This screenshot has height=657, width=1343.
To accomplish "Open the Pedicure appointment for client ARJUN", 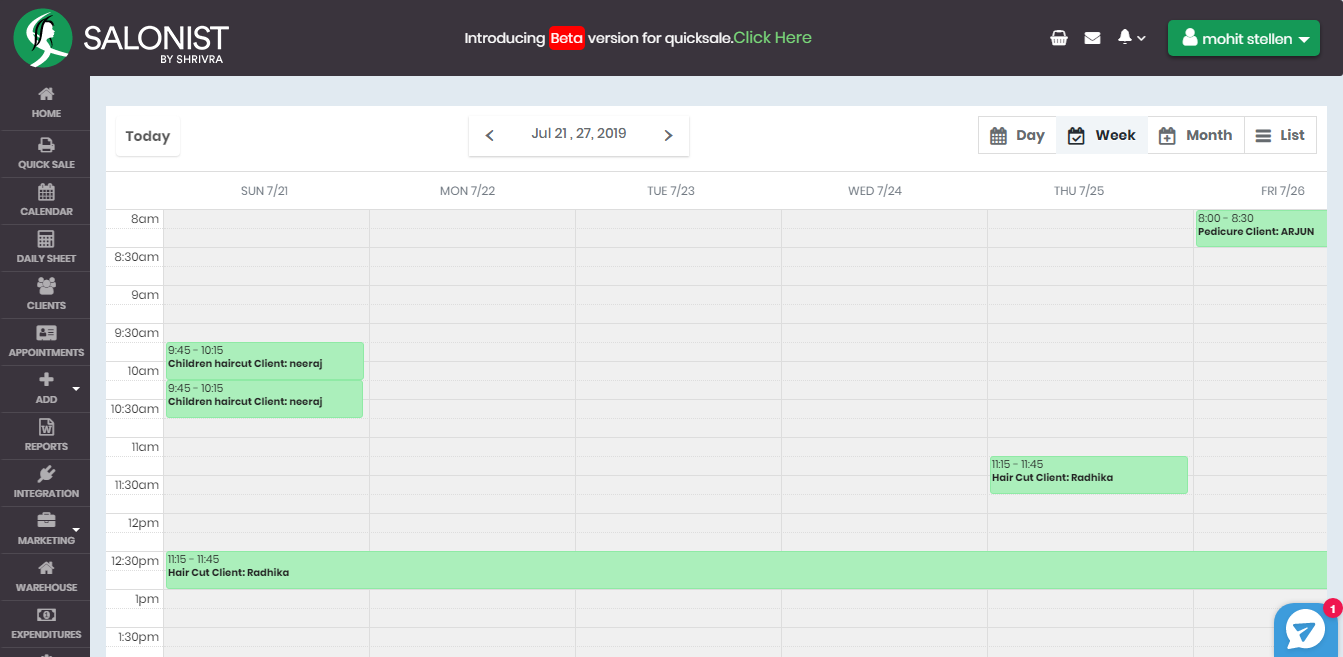I will pyautogui.click(x=1260, y=225).
